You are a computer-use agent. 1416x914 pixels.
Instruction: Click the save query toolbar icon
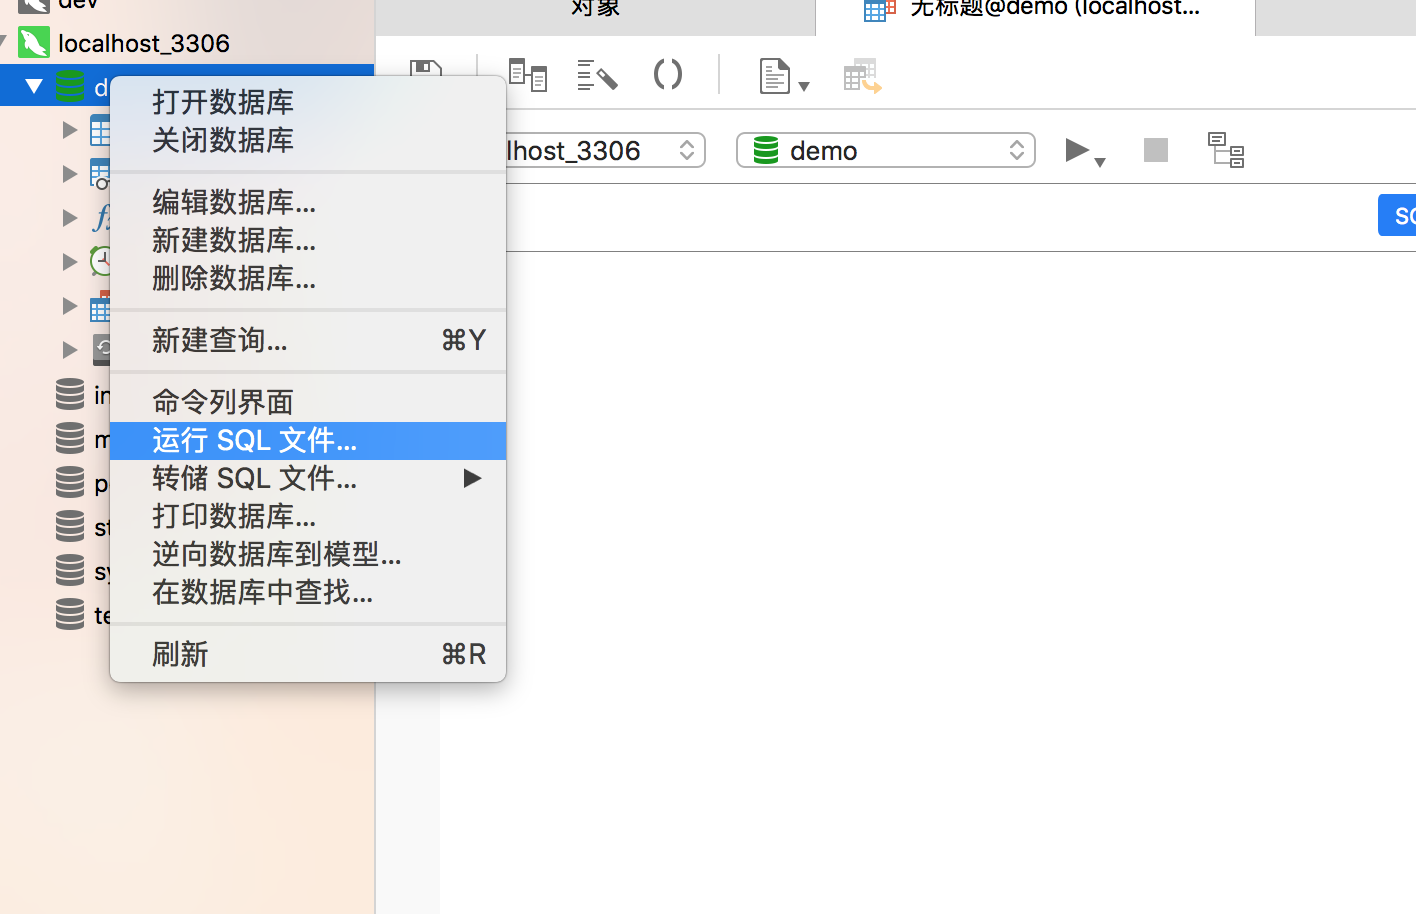426,68
